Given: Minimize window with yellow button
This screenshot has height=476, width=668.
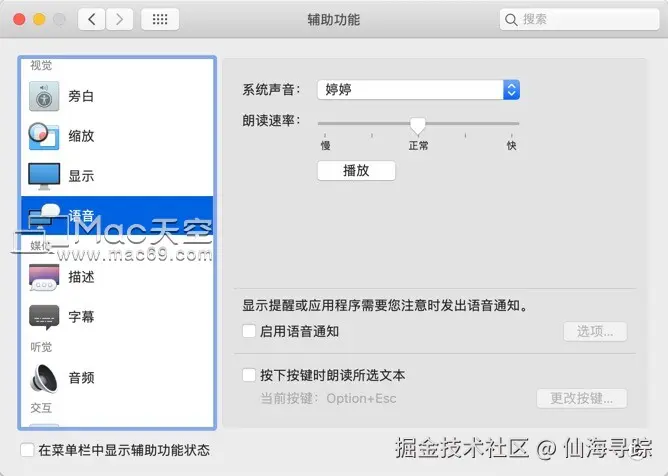Looking at the screenshot, I should click(39, 20).
